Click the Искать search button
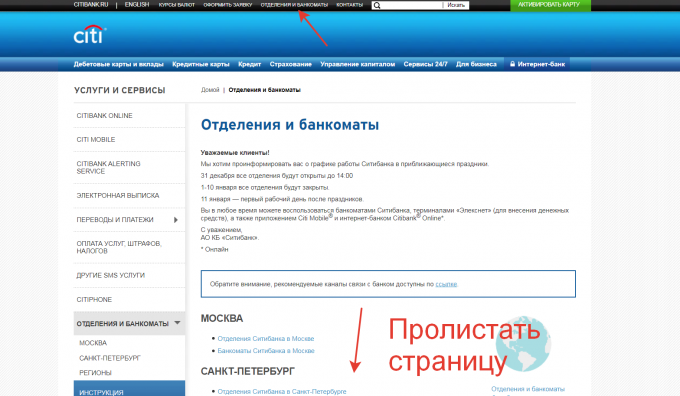680x396 pixels. click(x=456, y=5)
